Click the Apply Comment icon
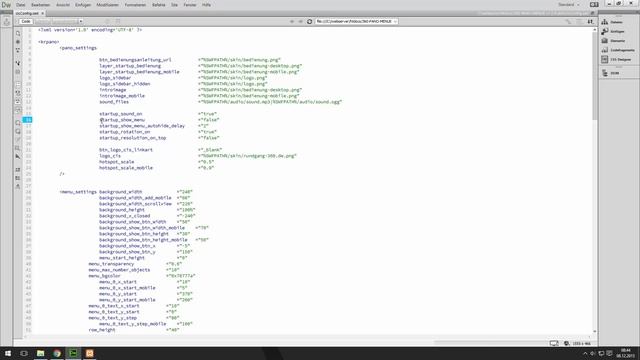This screenshot has height=360, width=640. tap(18, 123)
